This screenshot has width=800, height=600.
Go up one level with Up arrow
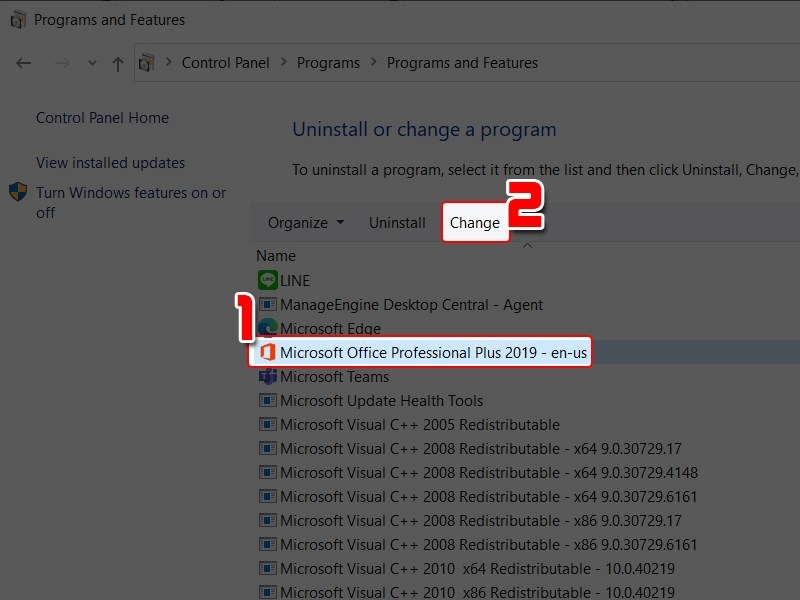point(118,64)
